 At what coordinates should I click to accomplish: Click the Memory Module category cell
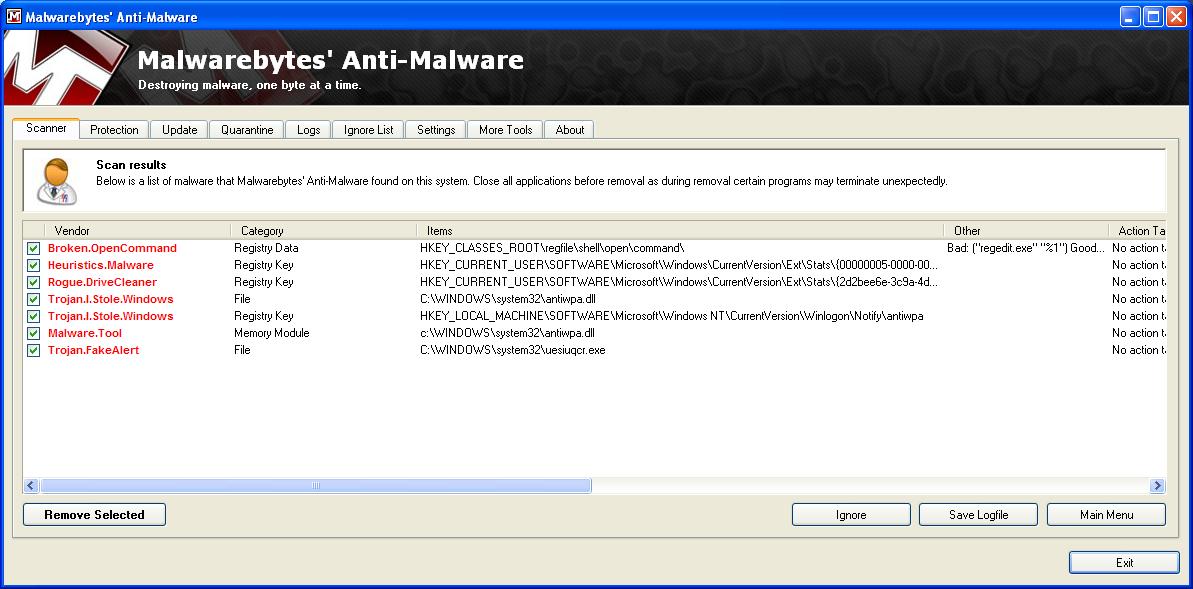(x=272, y=333)
